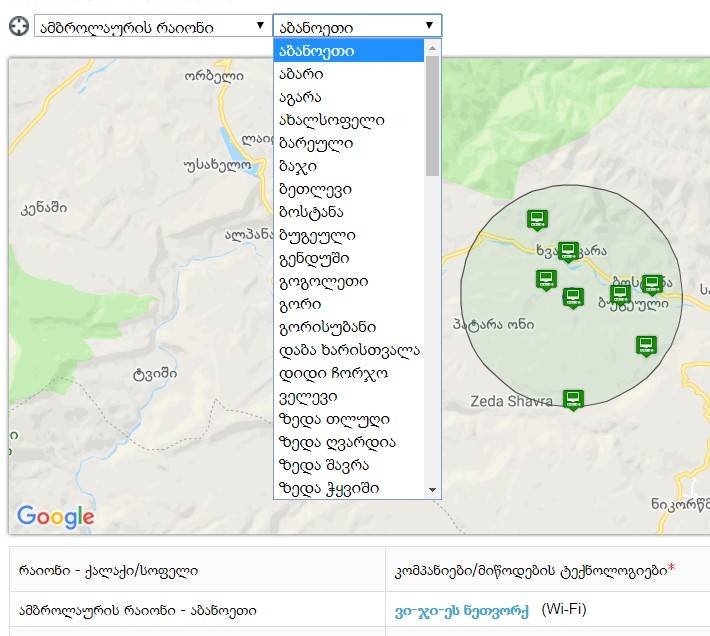The width and height of the screenshot is (710, 636).
Task: Click the green marker next to Zeda Shavra
Action: [x=573, y=400]
